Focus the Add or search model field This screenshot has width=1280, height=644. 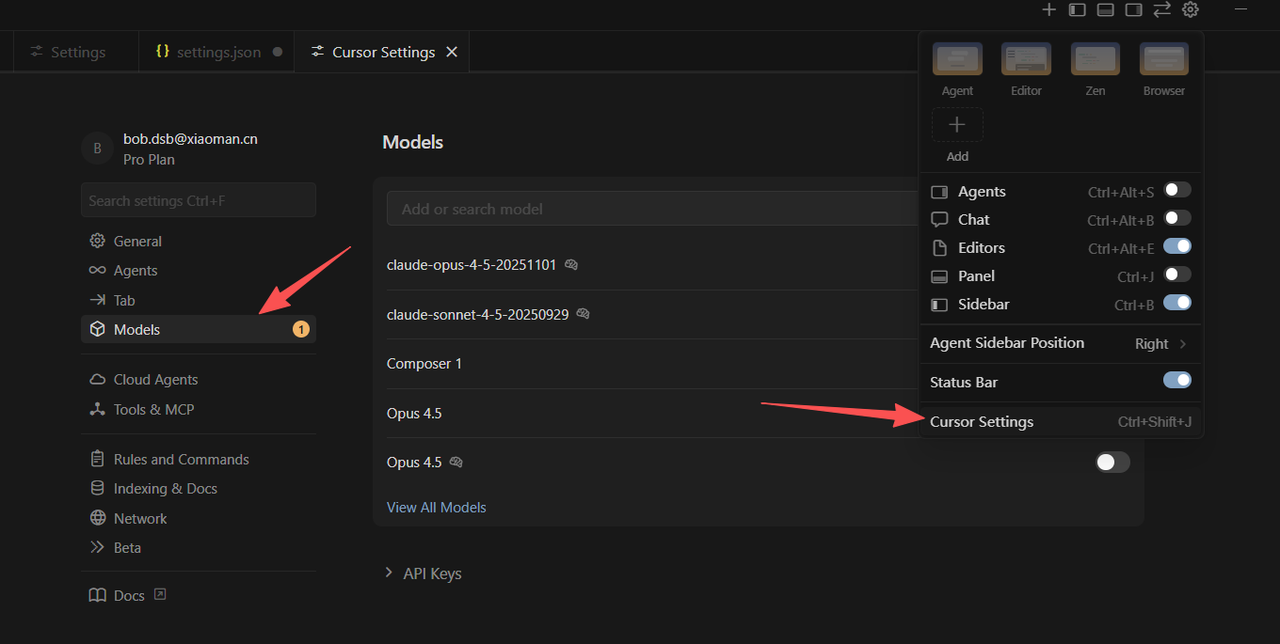coord(653,208)
